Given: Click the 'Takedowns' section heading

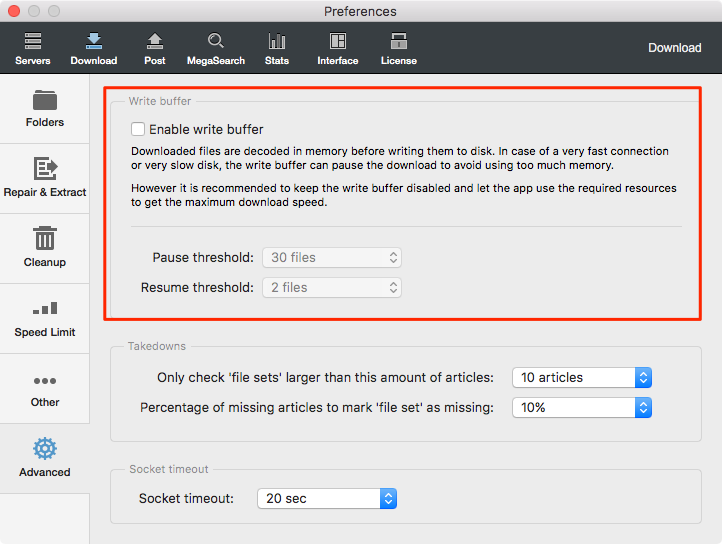Looking at the screenshot, I should coord(157,346).
